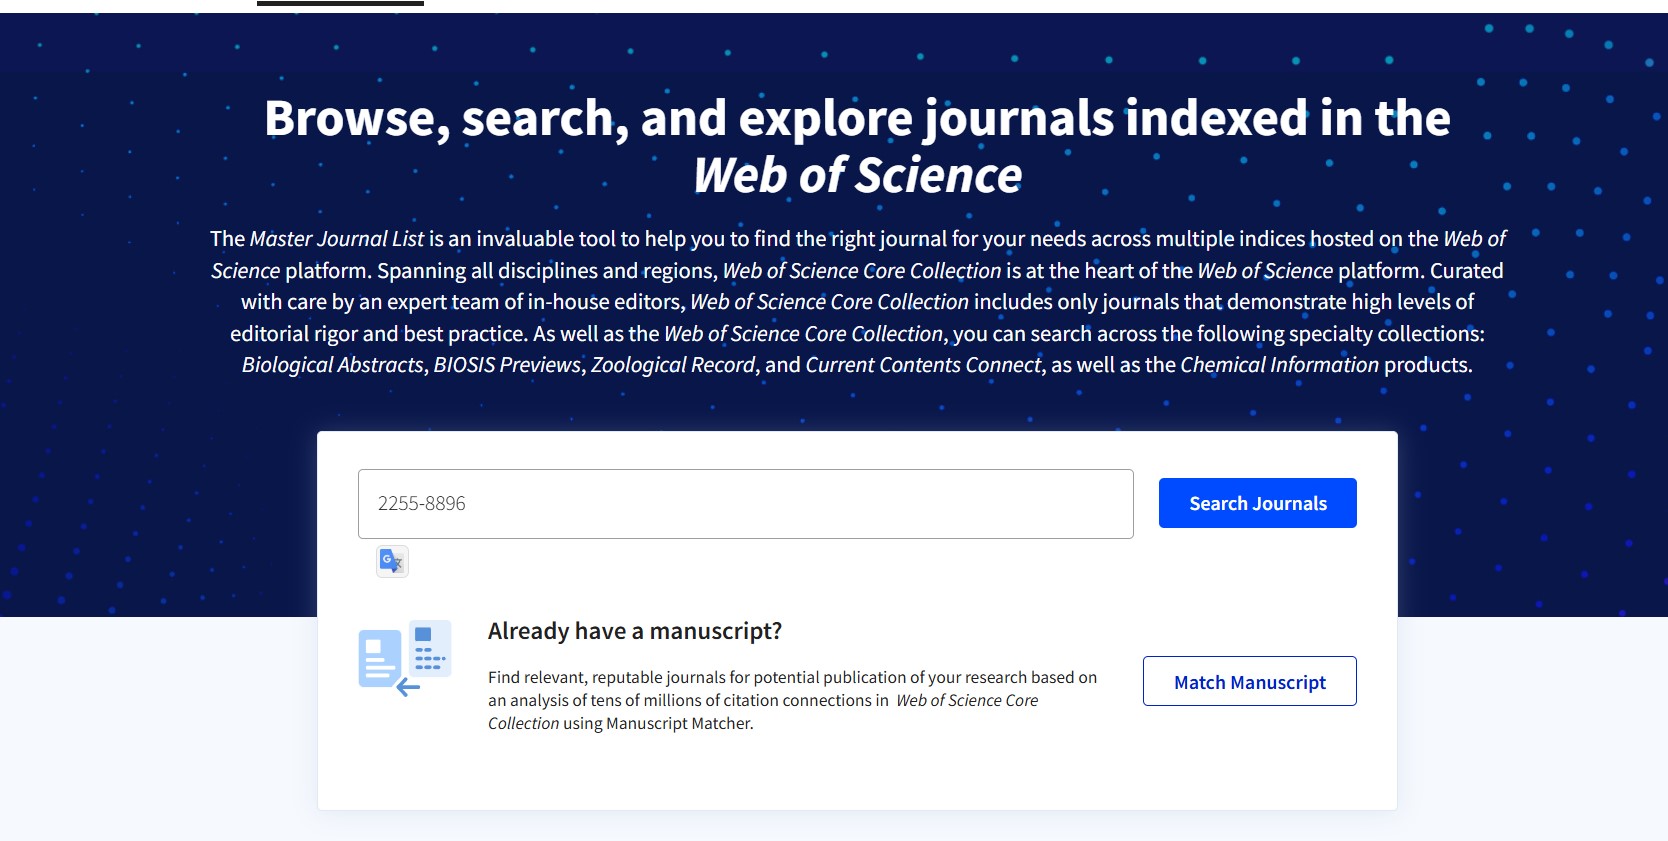The width and height of the screenshot is (1668, 841).
Task: Click "editorial rigor and best practice" text
Action: [x=378, y=334]
